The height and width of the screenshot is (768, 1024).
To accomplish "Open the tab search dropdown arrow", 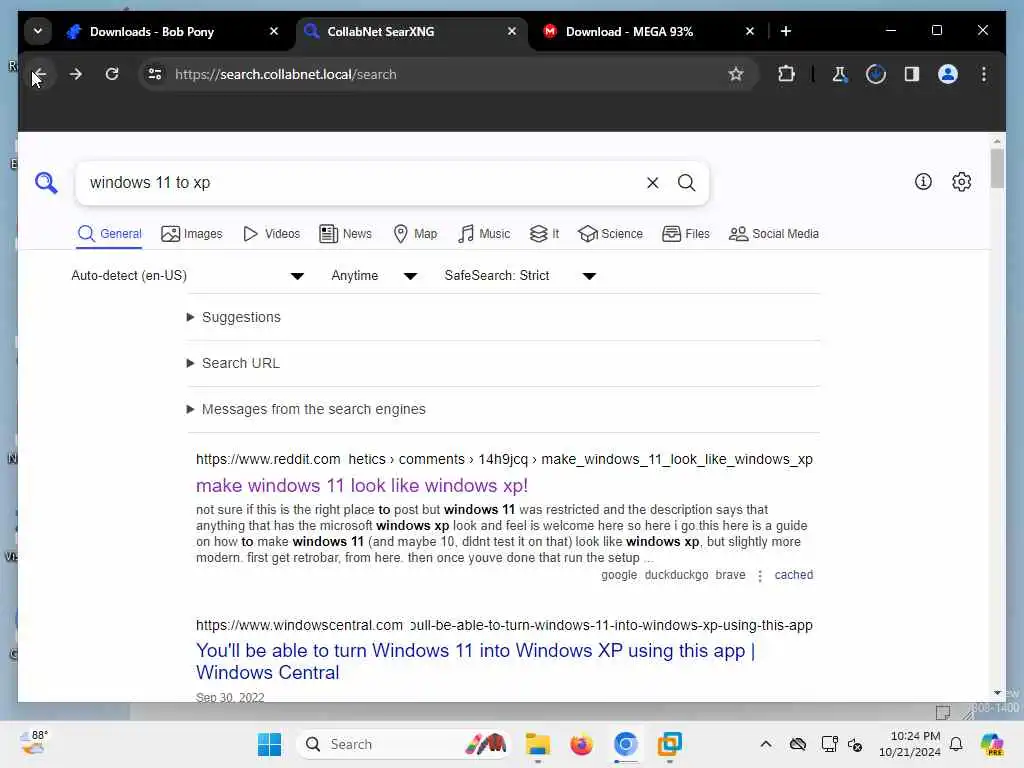I will point(38,31).
